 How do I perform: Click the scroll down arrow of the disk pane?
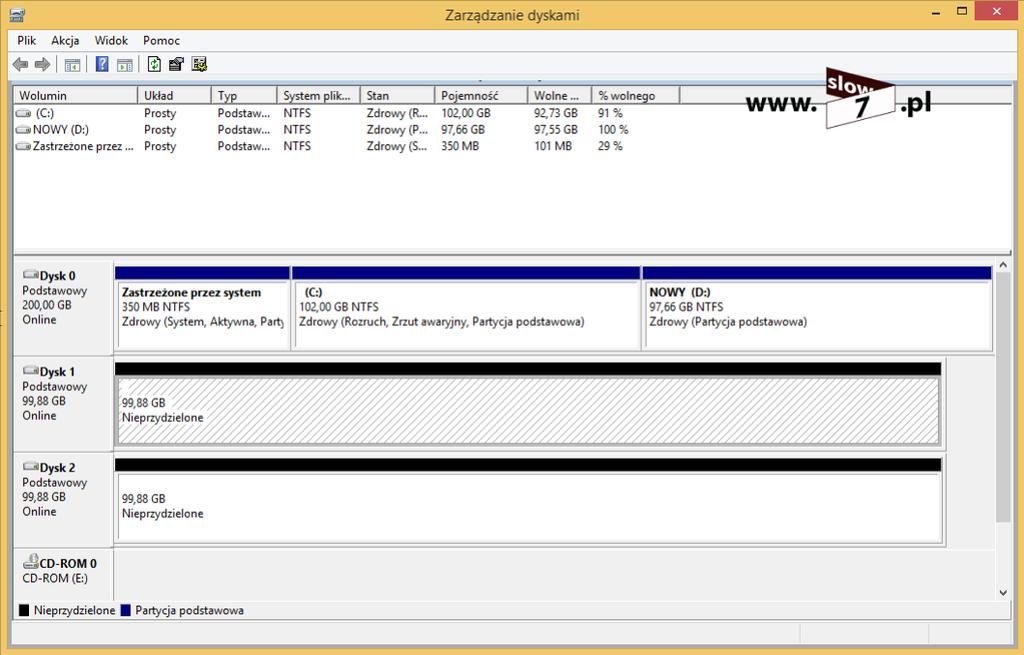[x=1003, y=593]
